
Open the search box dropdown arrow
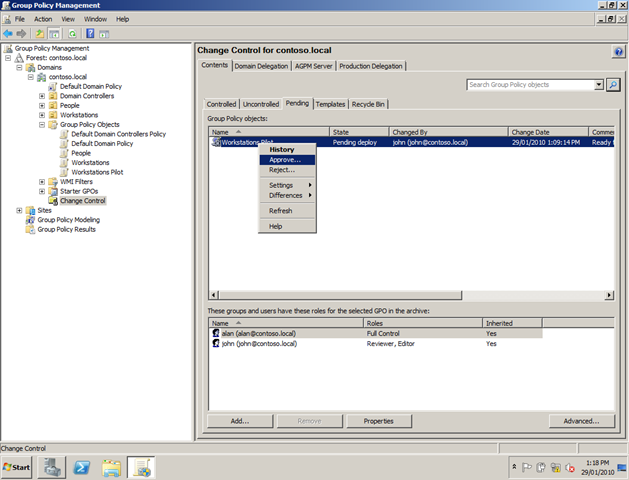(599, 86)
